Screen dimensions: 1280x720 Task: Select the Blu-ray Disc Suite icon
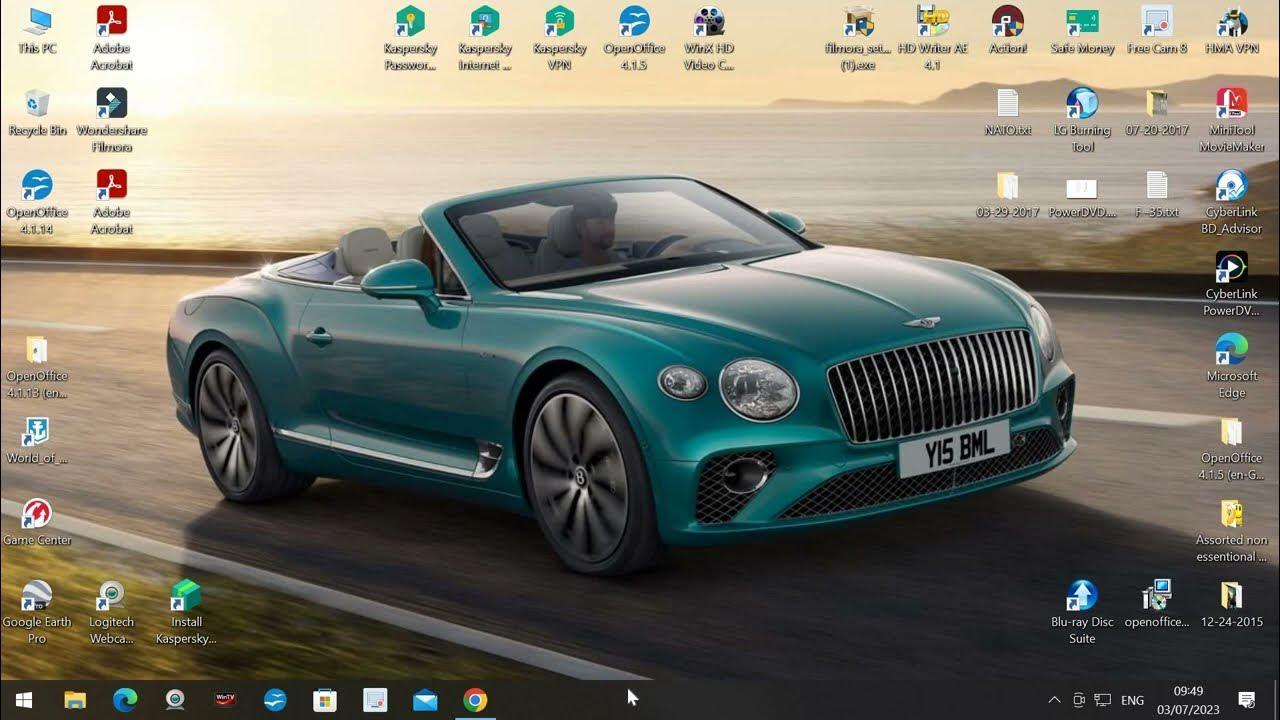point(1082,597)
